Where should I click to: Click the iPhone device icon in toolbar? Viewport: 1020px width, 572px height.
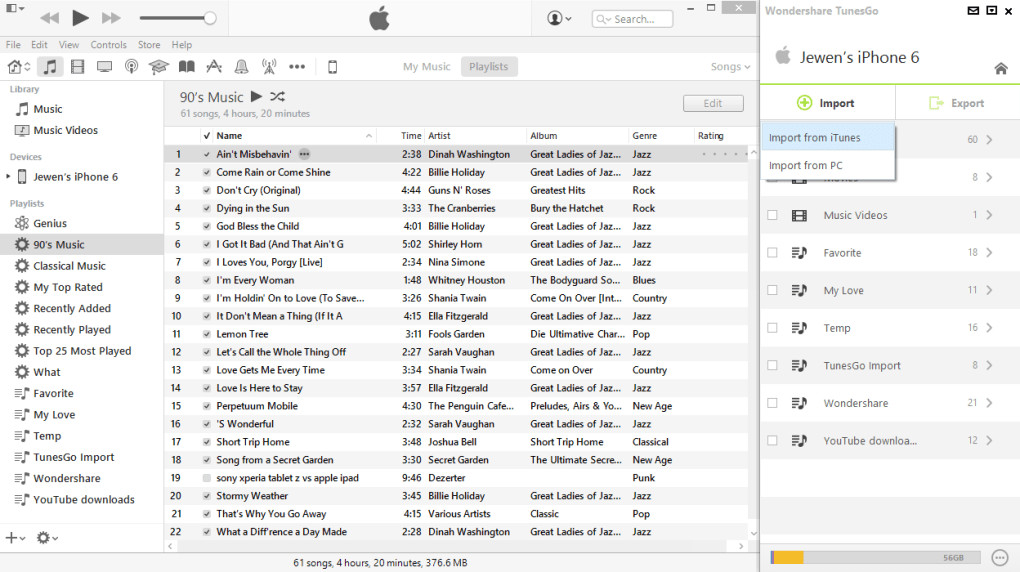pyautogui.click(x=333, y=67)
